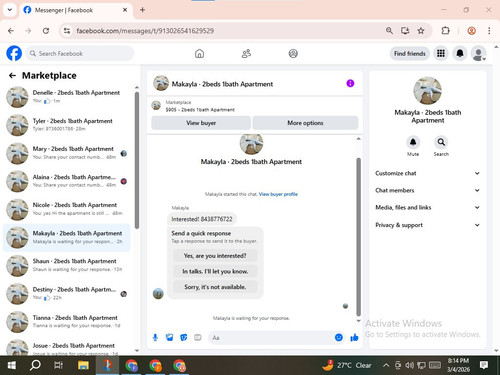Open the account avatar menu
The width and height of the screenshot is (500, 375).
[x=478, y=53]
